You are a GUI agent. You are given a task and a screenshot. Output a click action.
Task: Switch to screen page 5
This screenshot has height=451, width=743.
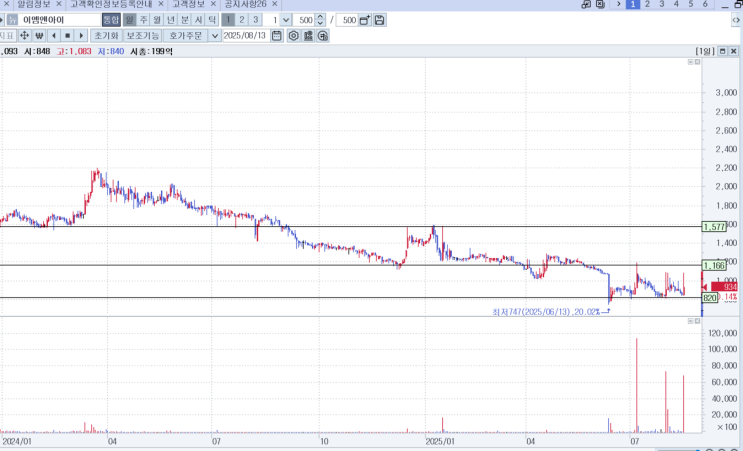690,4
